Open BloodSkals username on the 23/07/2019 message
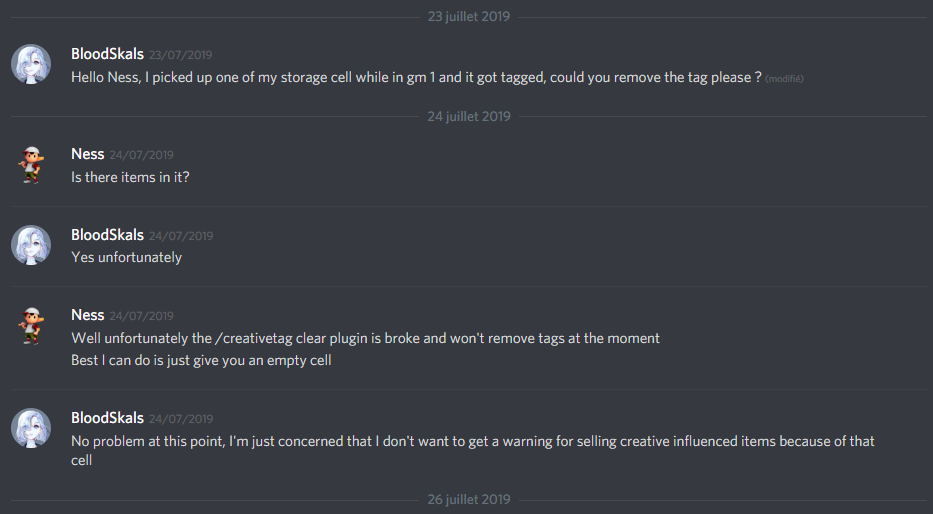The width and height of the screenshot is (933, 514). pyautogui.click(x=107, y=54)
